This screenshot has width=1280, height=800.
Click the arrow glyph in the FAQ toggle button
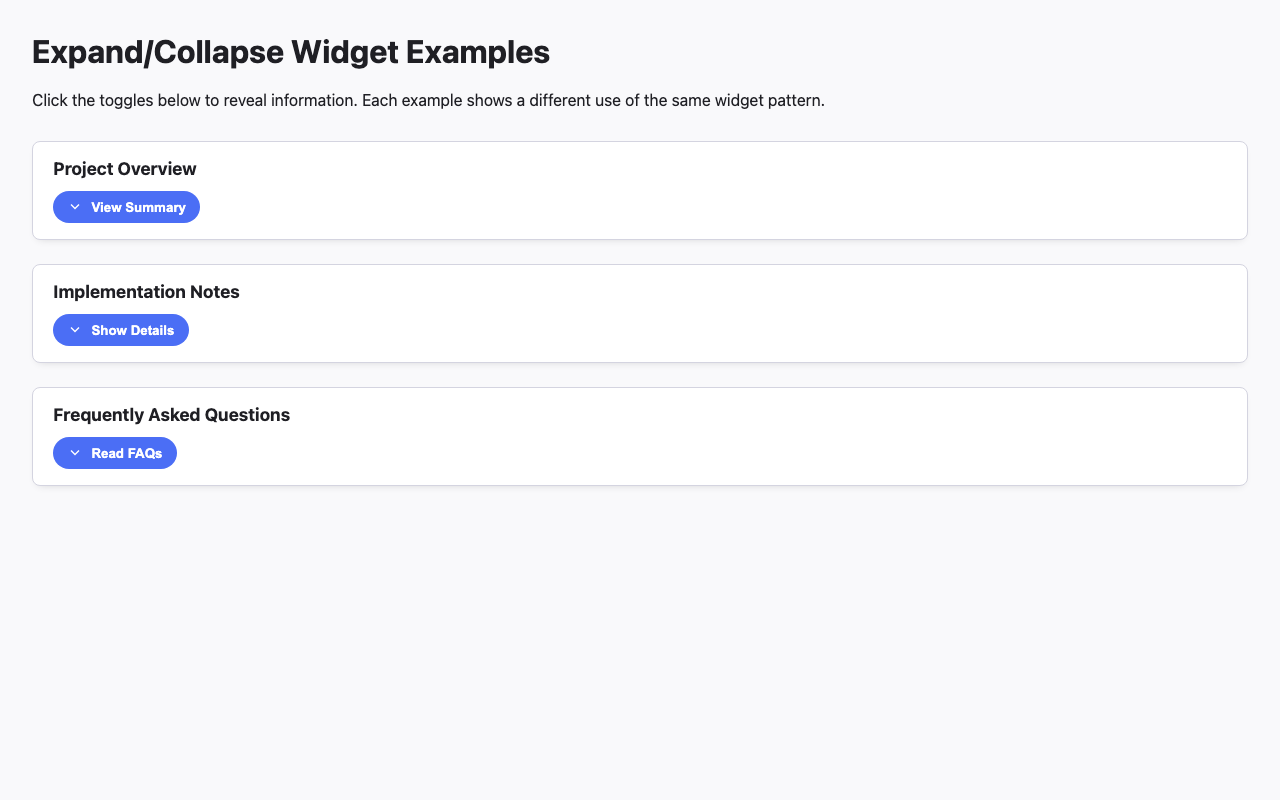(x=74, y=453)
